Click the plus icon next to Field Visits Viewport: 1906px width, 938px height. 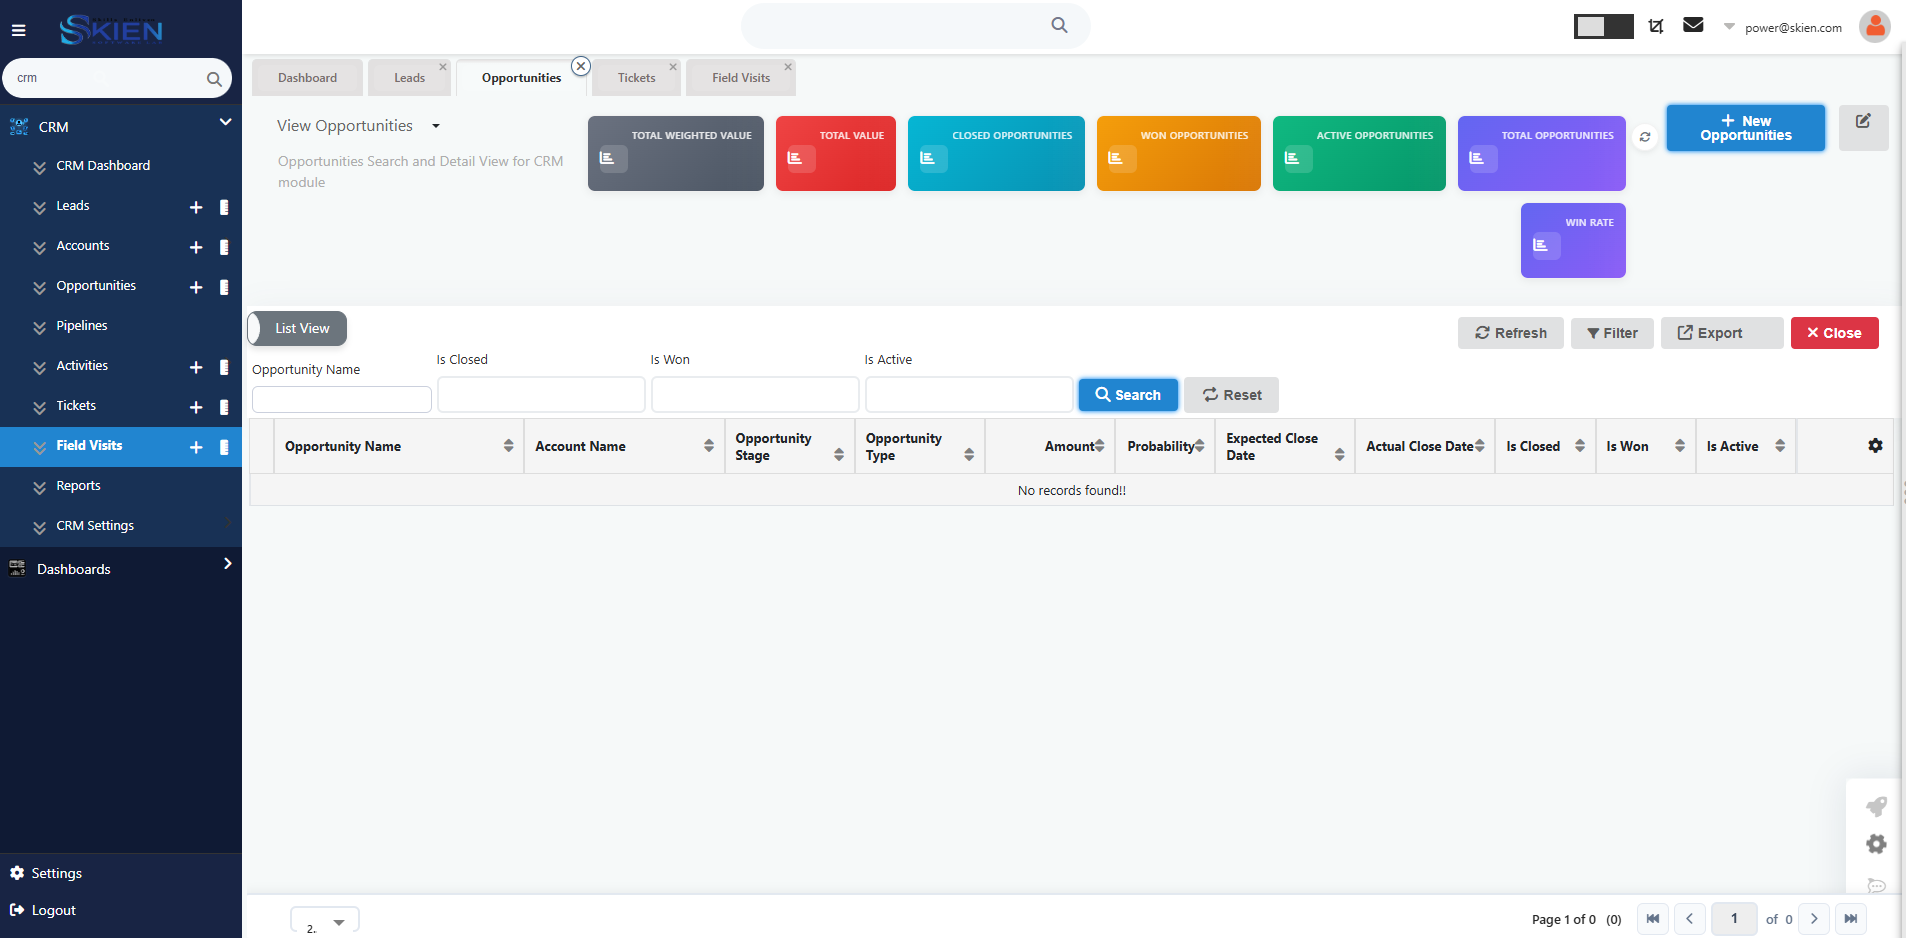[195, 448]
